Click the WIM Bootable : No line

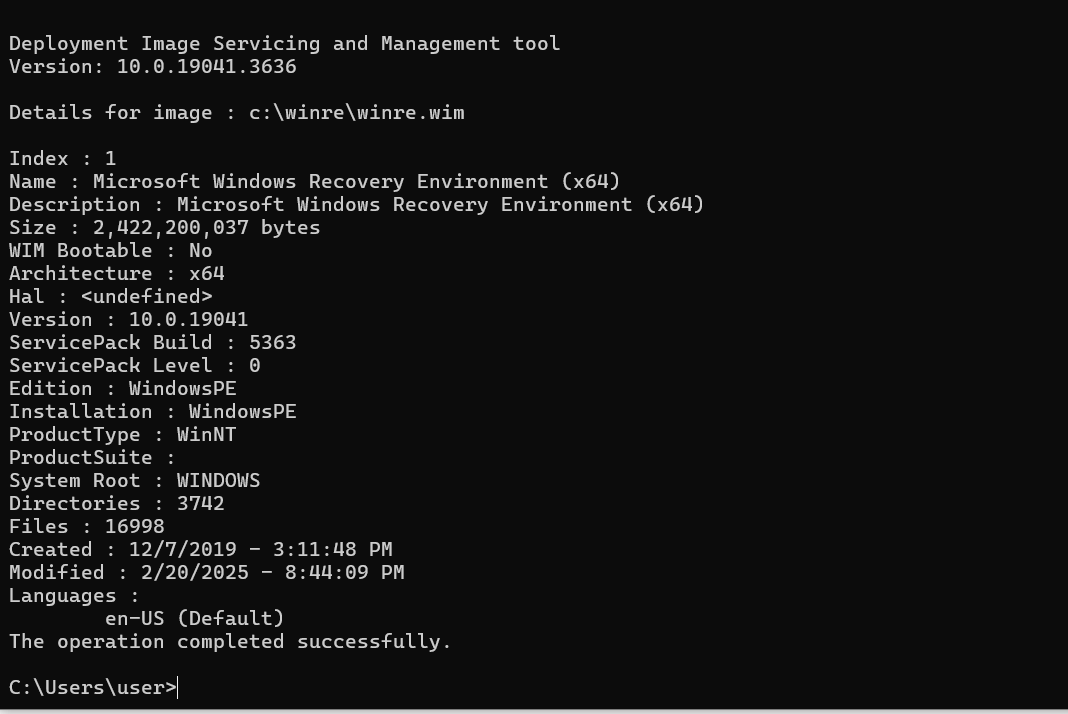point(110,251)
